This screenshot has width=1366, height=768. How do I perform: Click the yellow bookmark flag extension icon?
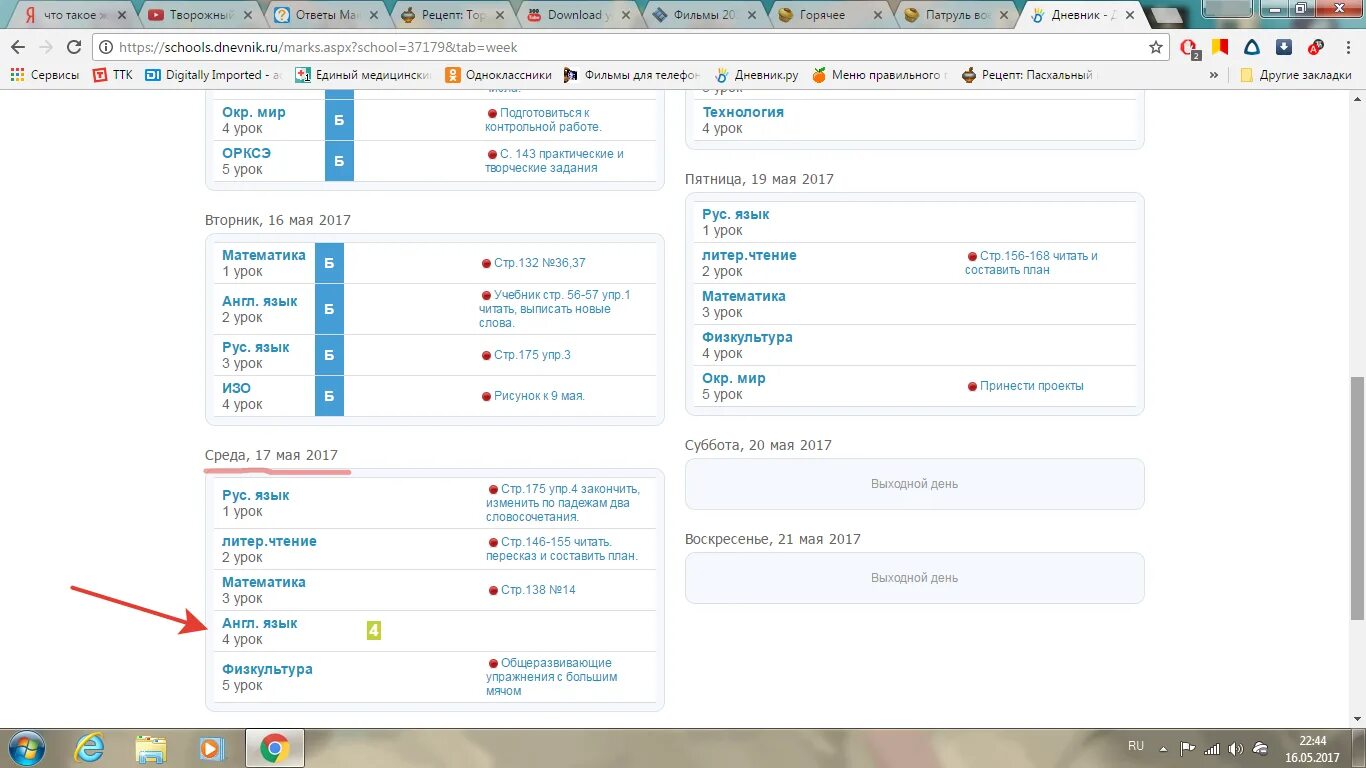(1220, 47)
